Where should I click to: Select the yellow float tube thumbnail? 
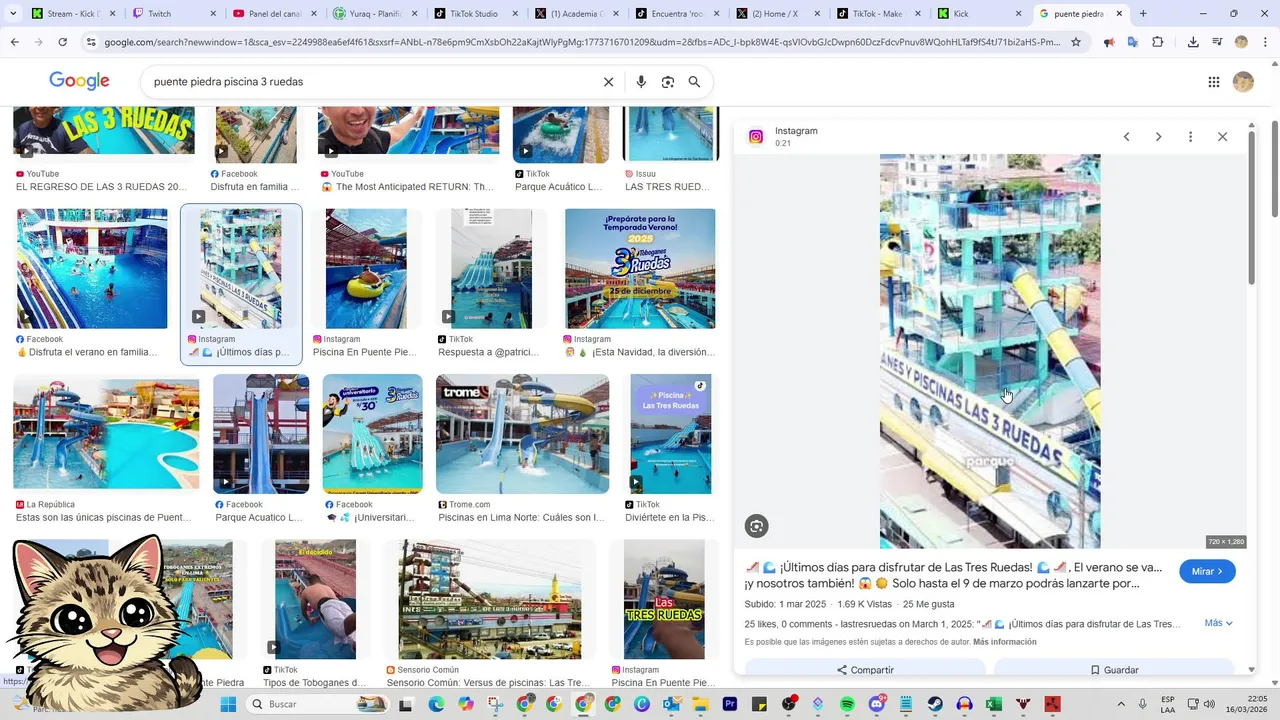[366, 268]
